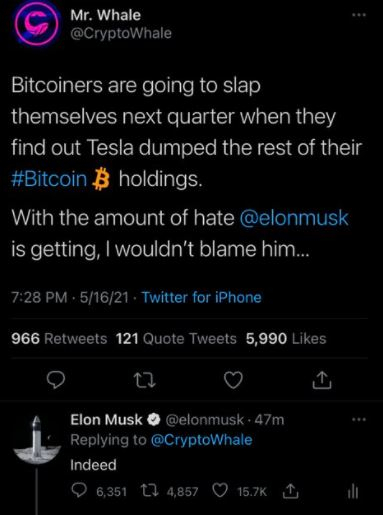Screen dimensions: 383x515
Task: View the 966 Retweets list
Action: tap(59, 339)
